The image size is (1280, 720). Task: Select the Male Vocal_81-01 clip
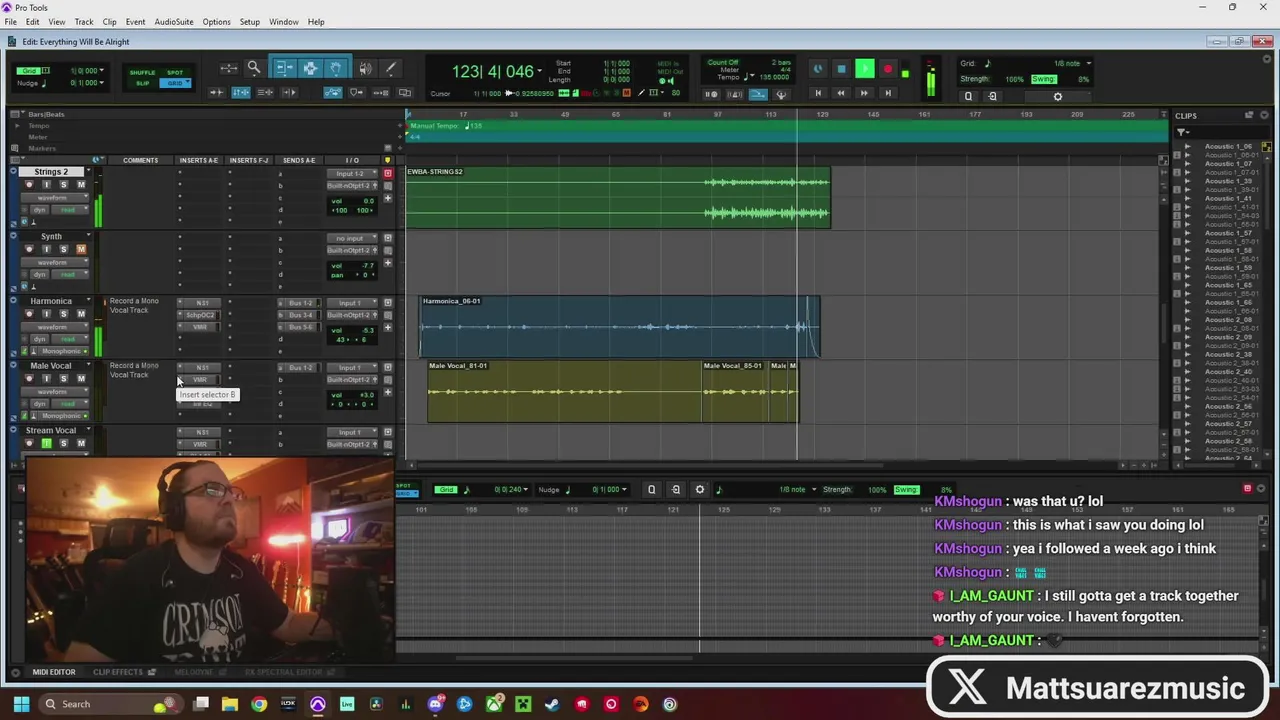click(x=564, y=391)
